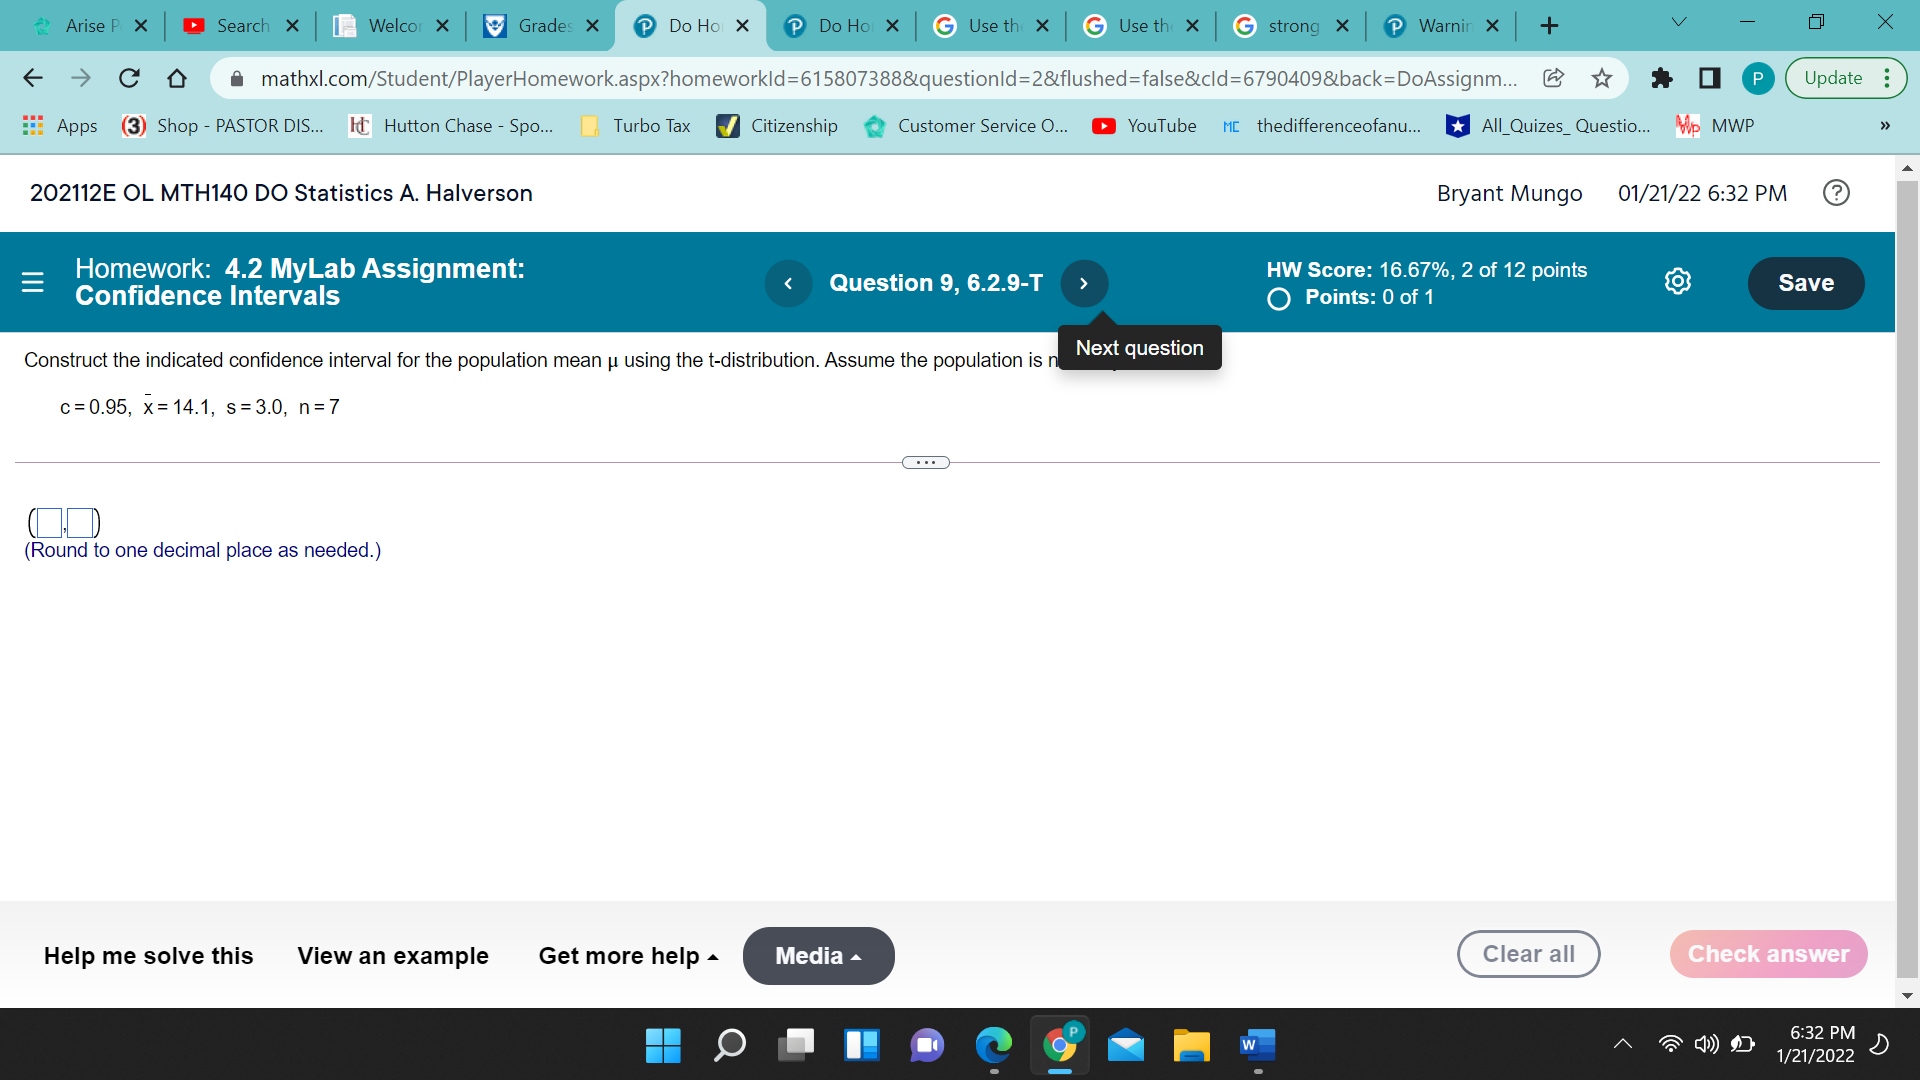Open the settings gear icon

click(x=1678, y=282)
